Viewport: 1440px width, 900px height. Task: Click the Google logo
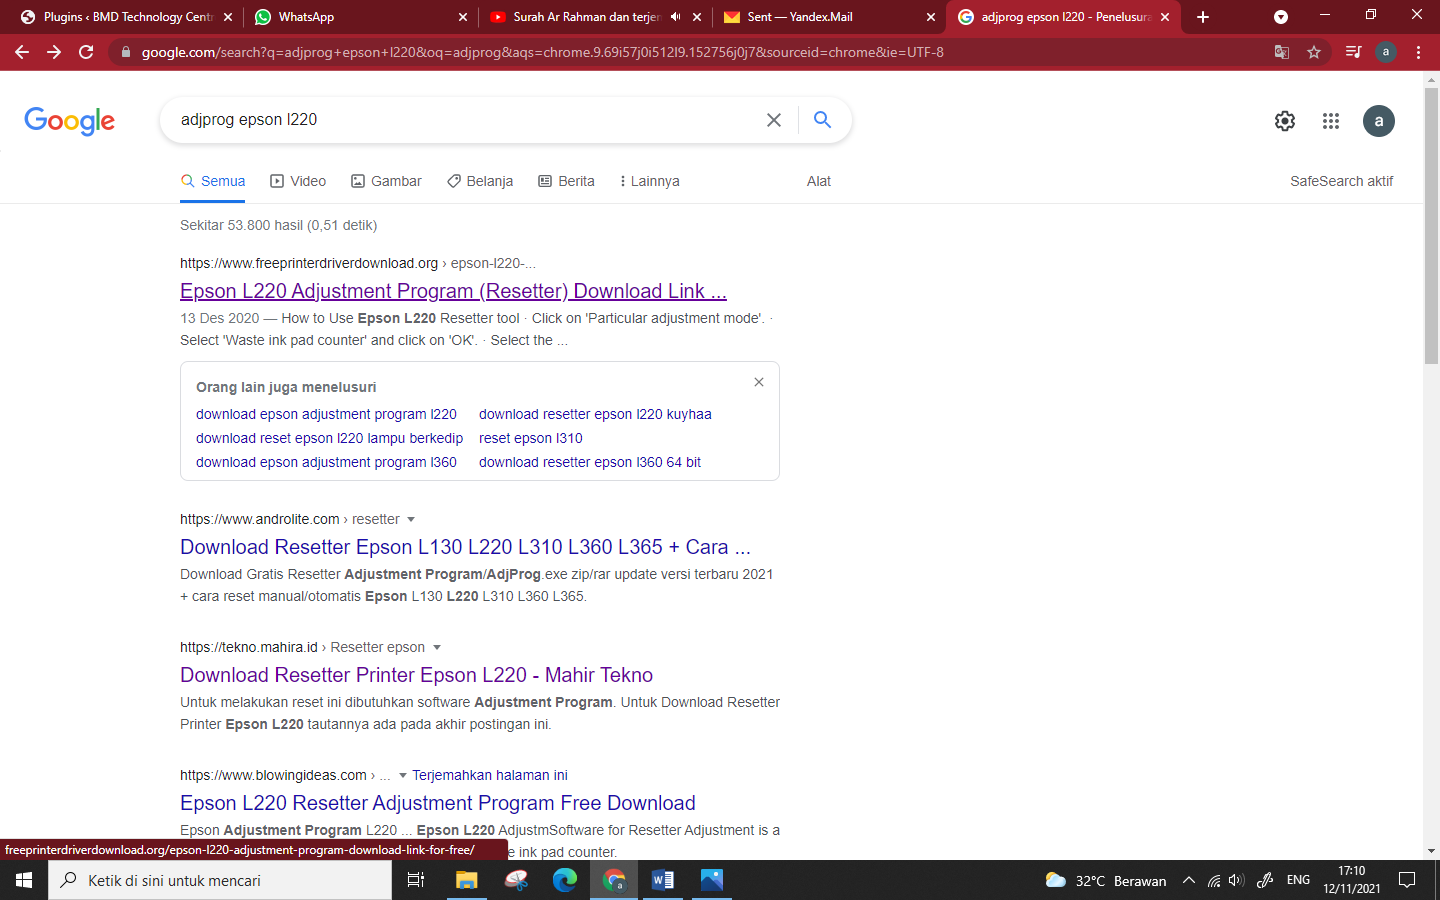click(69, 121)
